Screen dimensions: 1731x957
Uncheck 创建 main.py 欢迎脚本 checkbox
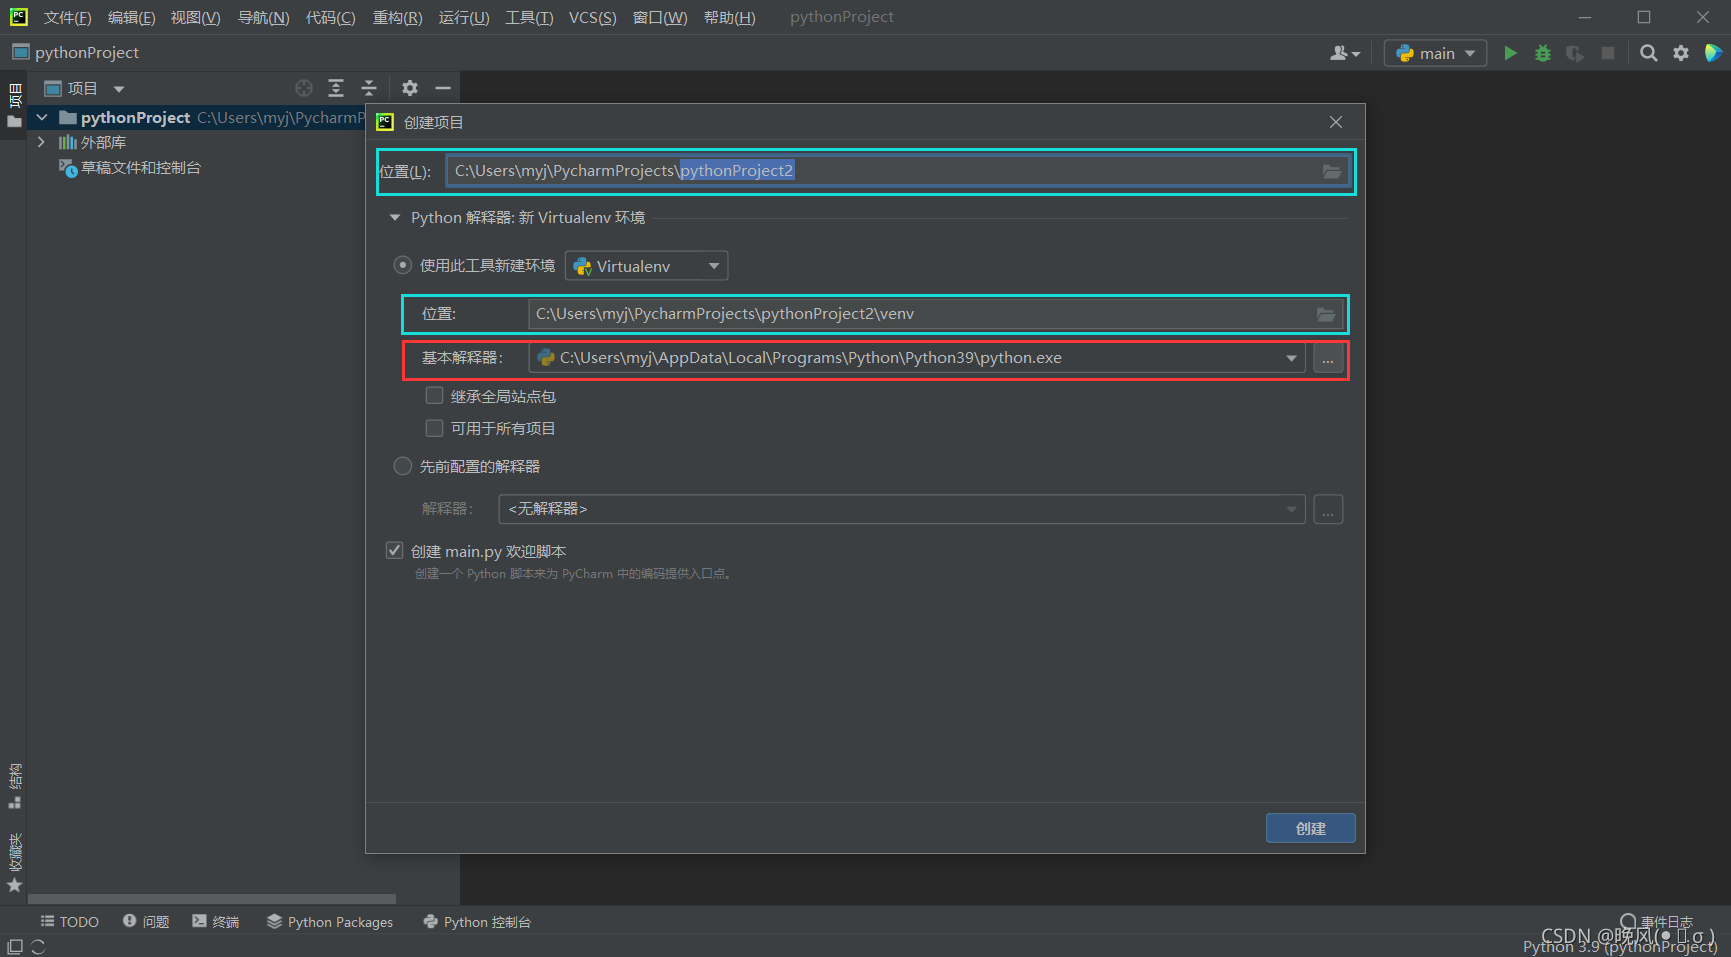tap(395, 551)
